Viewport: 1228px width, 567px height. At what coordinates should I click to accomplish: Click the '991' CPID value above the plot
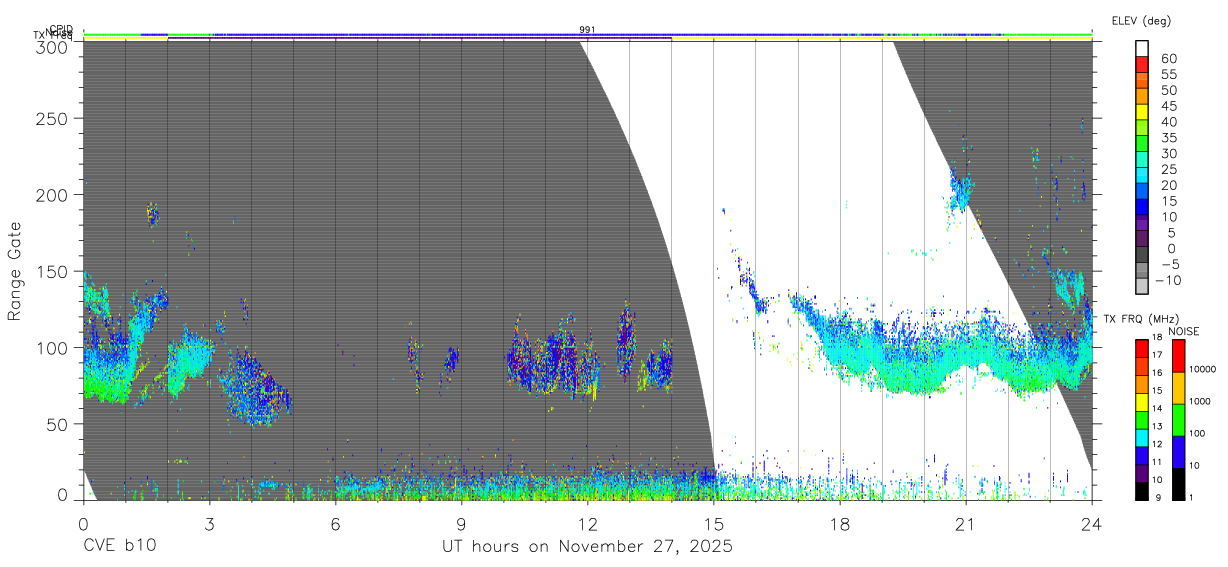588,30
